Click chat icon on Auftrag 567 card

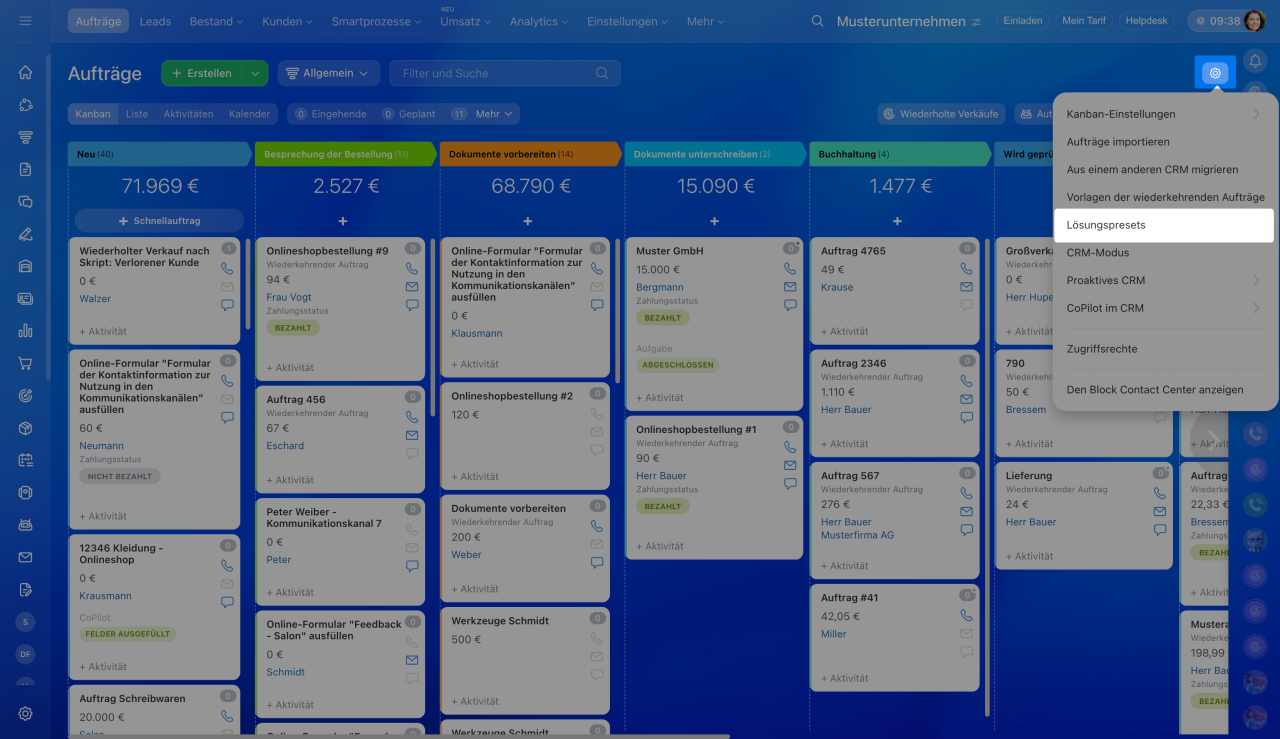coord(966,530)
